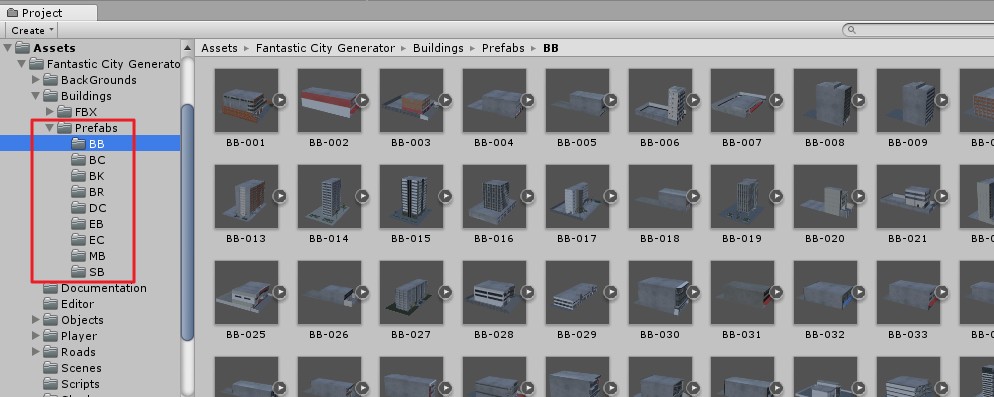Expand BB-018 prefab with its arrow button
The image size is (994, 397).
coord(694,197)
